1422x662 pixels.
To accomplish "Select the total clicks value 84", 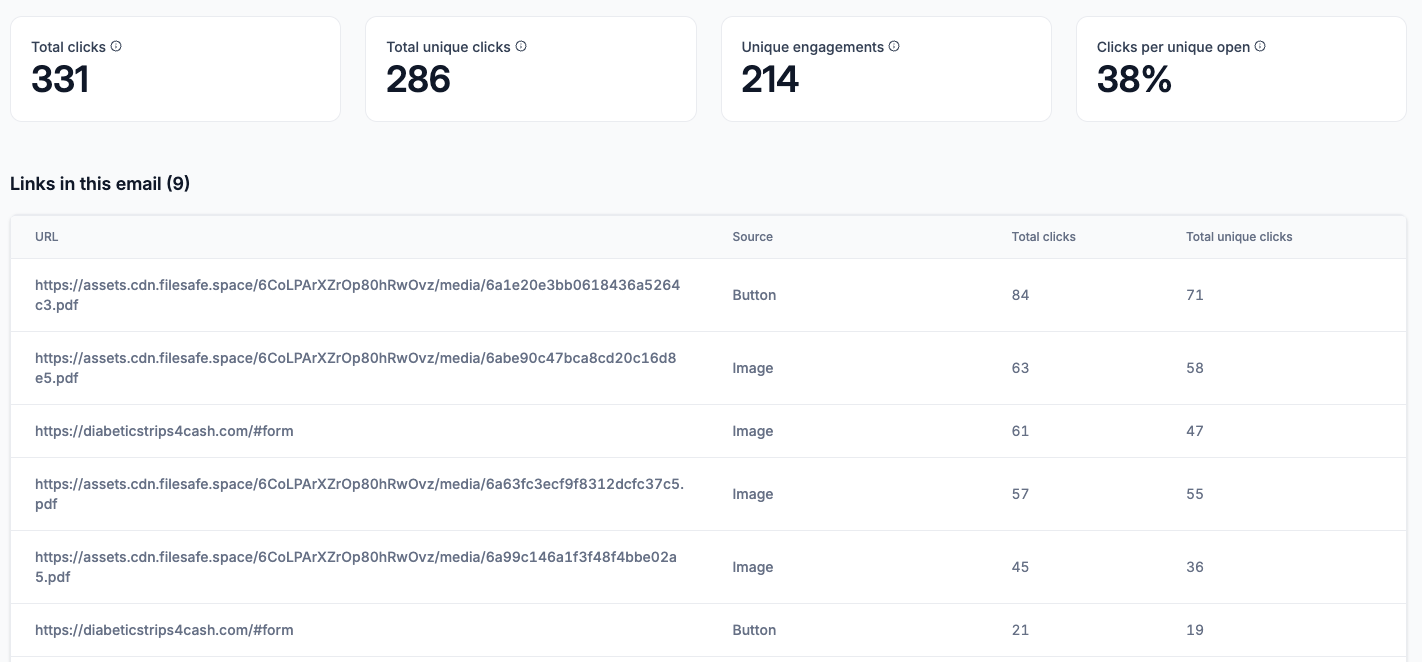I will click(x=1020, y=295).
